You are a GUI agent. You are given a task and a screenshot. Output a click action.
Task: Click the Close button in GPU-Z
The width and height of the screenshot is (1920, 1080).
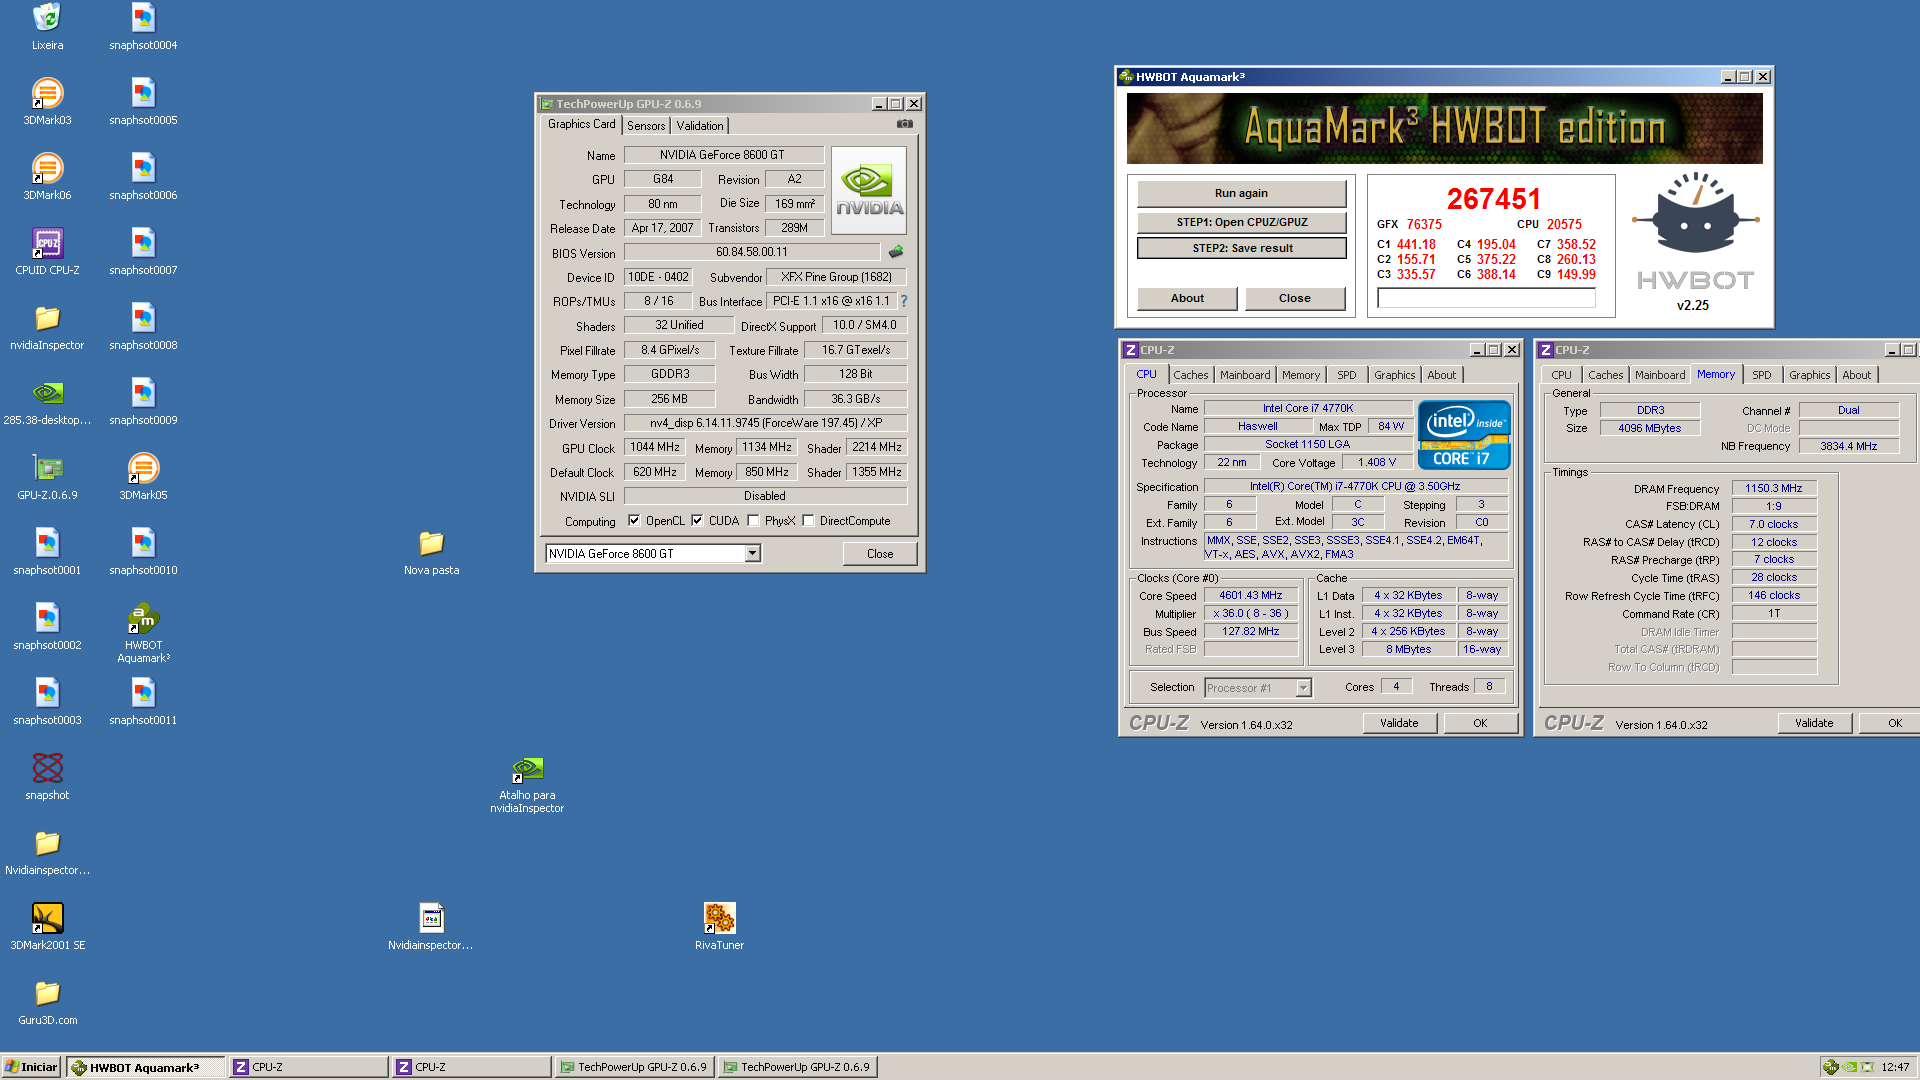click(879, 553)
